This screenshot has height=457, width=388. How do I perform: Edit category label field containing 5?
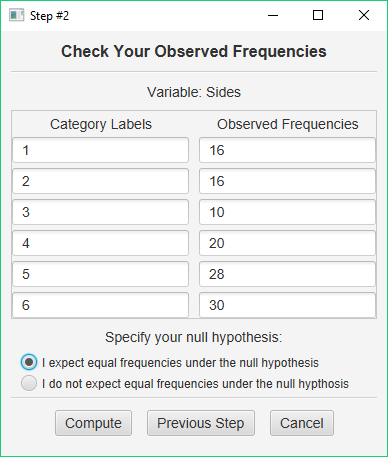[101, 274]
